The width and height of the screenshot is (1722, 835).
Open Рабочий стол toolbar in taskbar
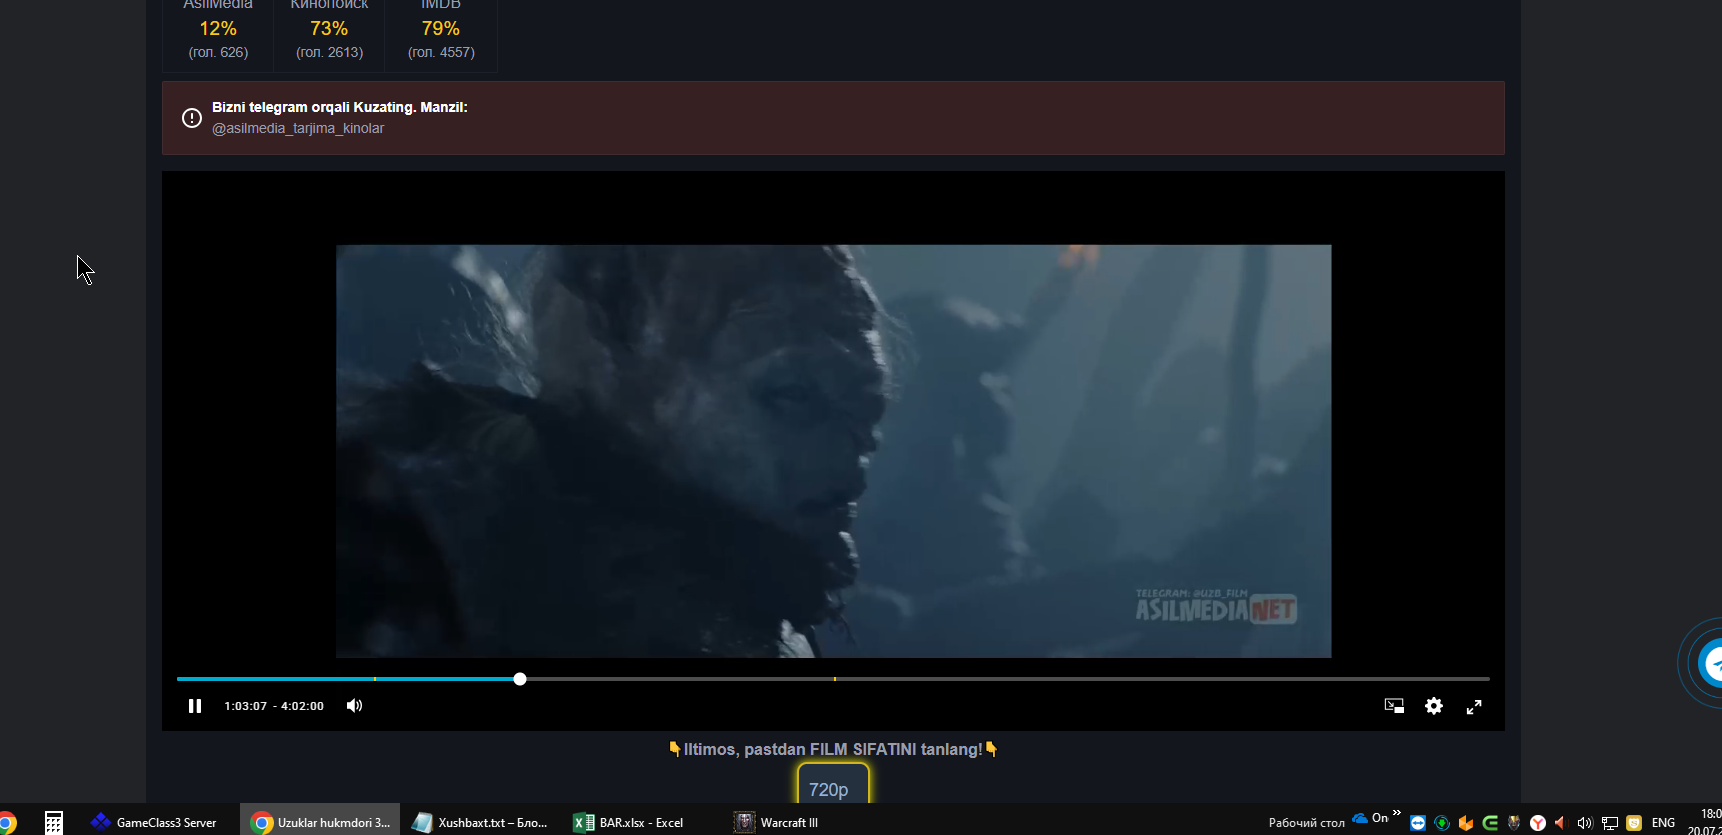click(1306, 823)
